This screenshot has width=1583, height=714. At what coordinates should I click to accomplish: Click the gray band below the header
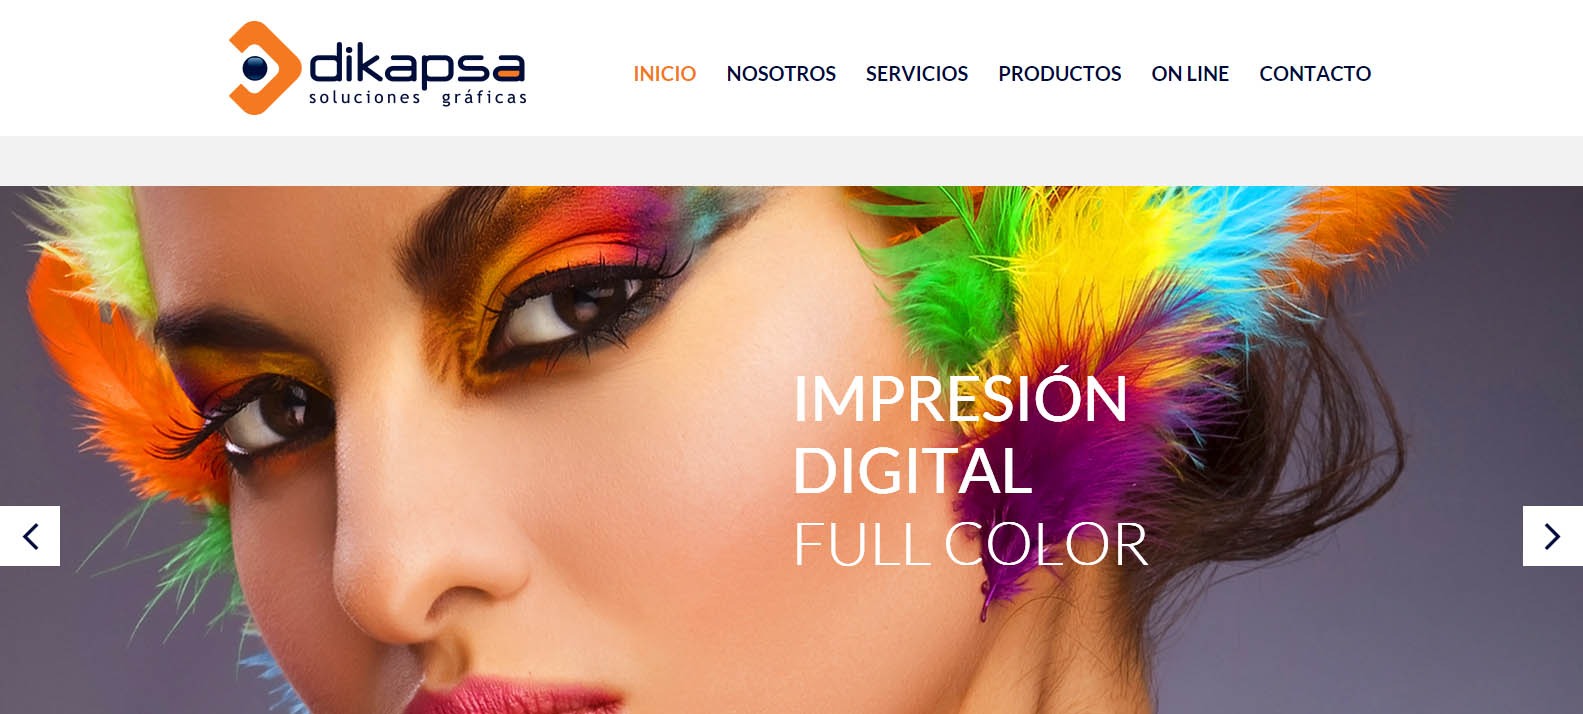pyautogui.click(x=791, y=161)
